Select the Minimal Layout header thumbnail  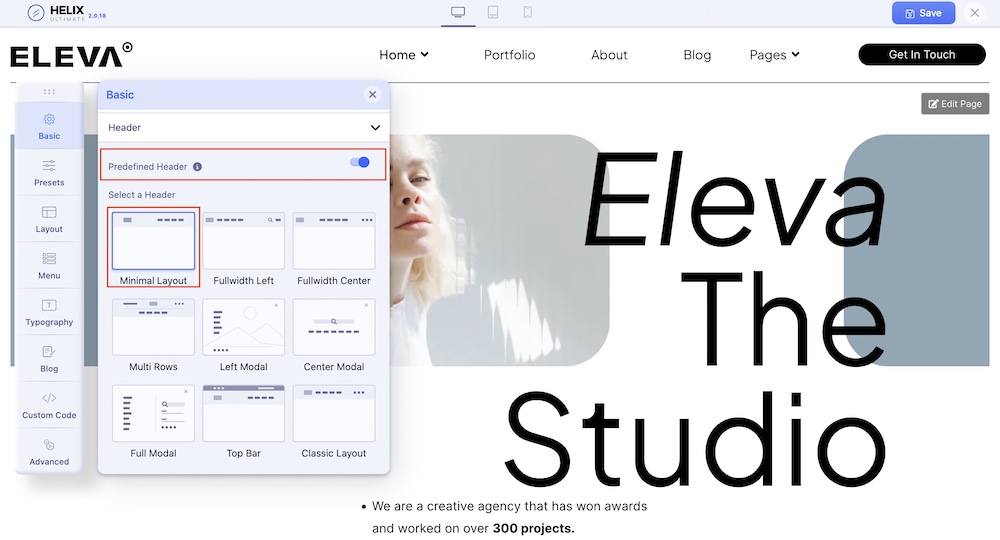click(153, 241)
